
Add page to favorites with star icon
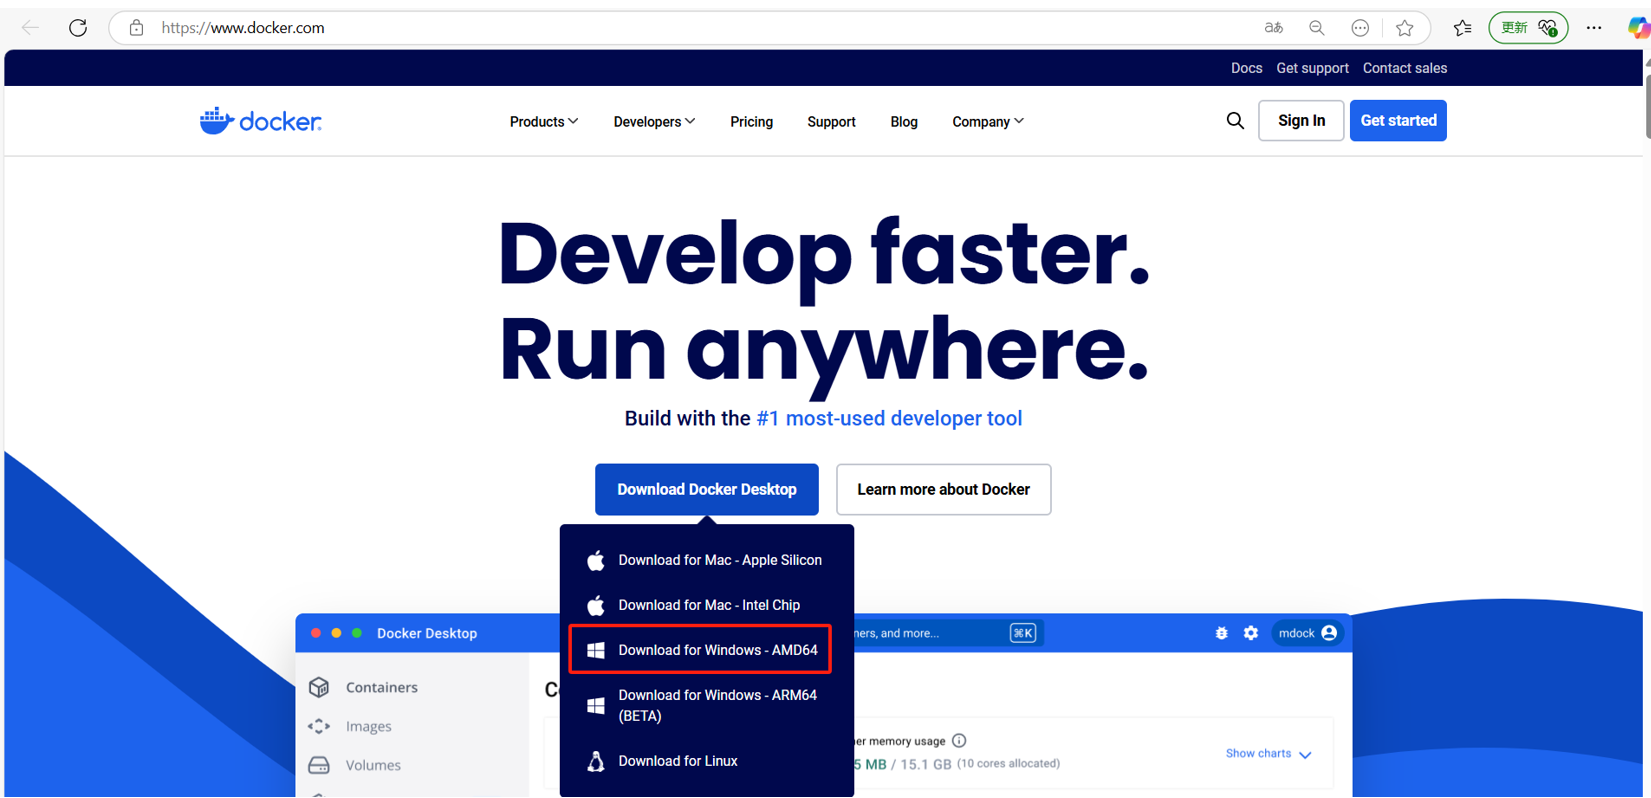point(1405,28)
